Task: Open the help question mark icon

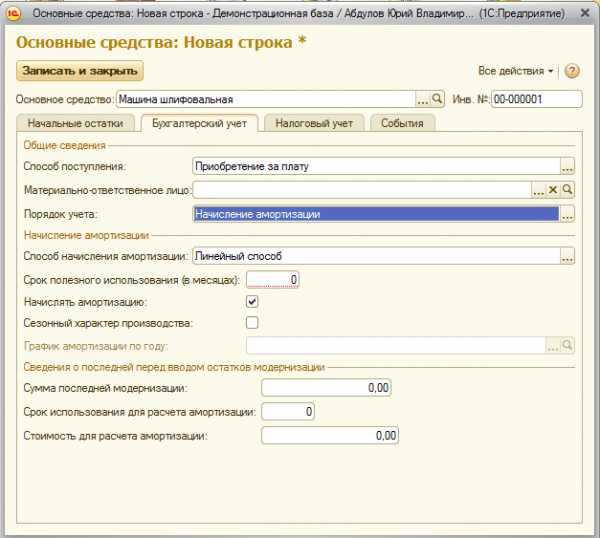Action: 572,71
